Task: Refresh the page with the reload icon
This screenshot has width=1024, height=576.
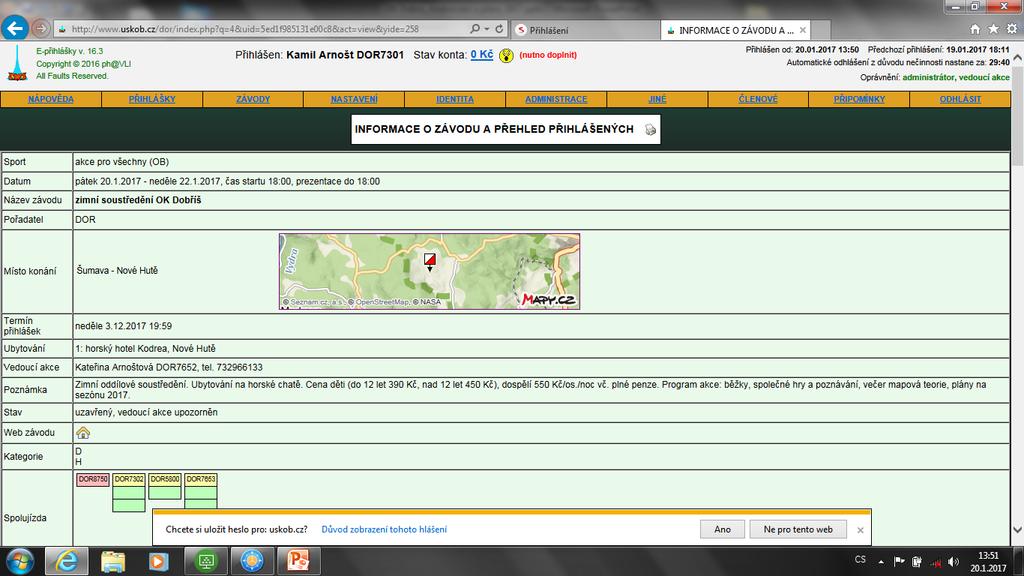Action: coord(499,29)
